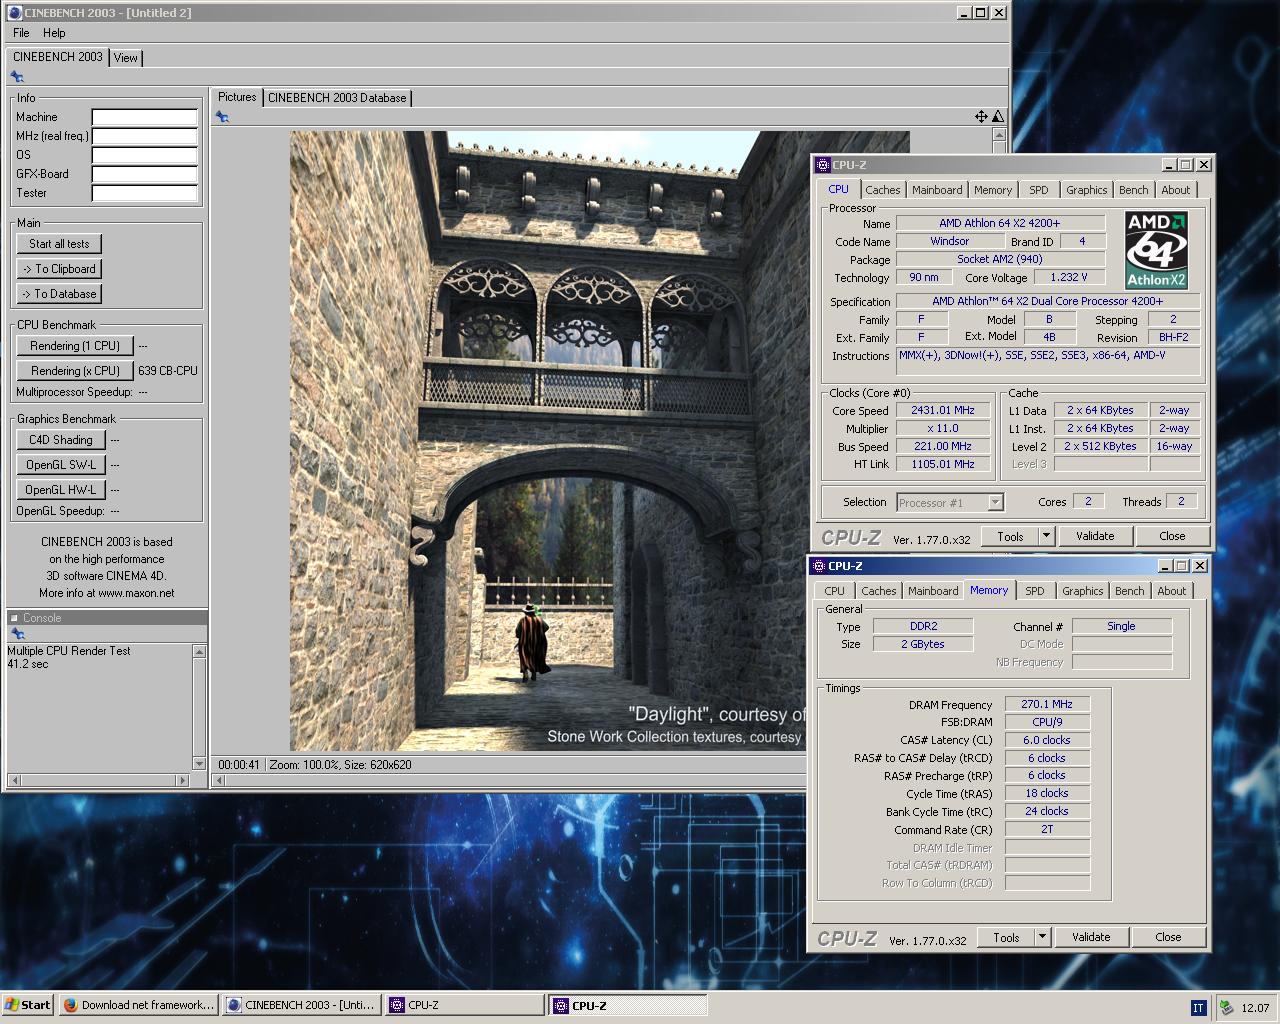Switch to CINEBENCH 2003 taskbar button

301,1005
